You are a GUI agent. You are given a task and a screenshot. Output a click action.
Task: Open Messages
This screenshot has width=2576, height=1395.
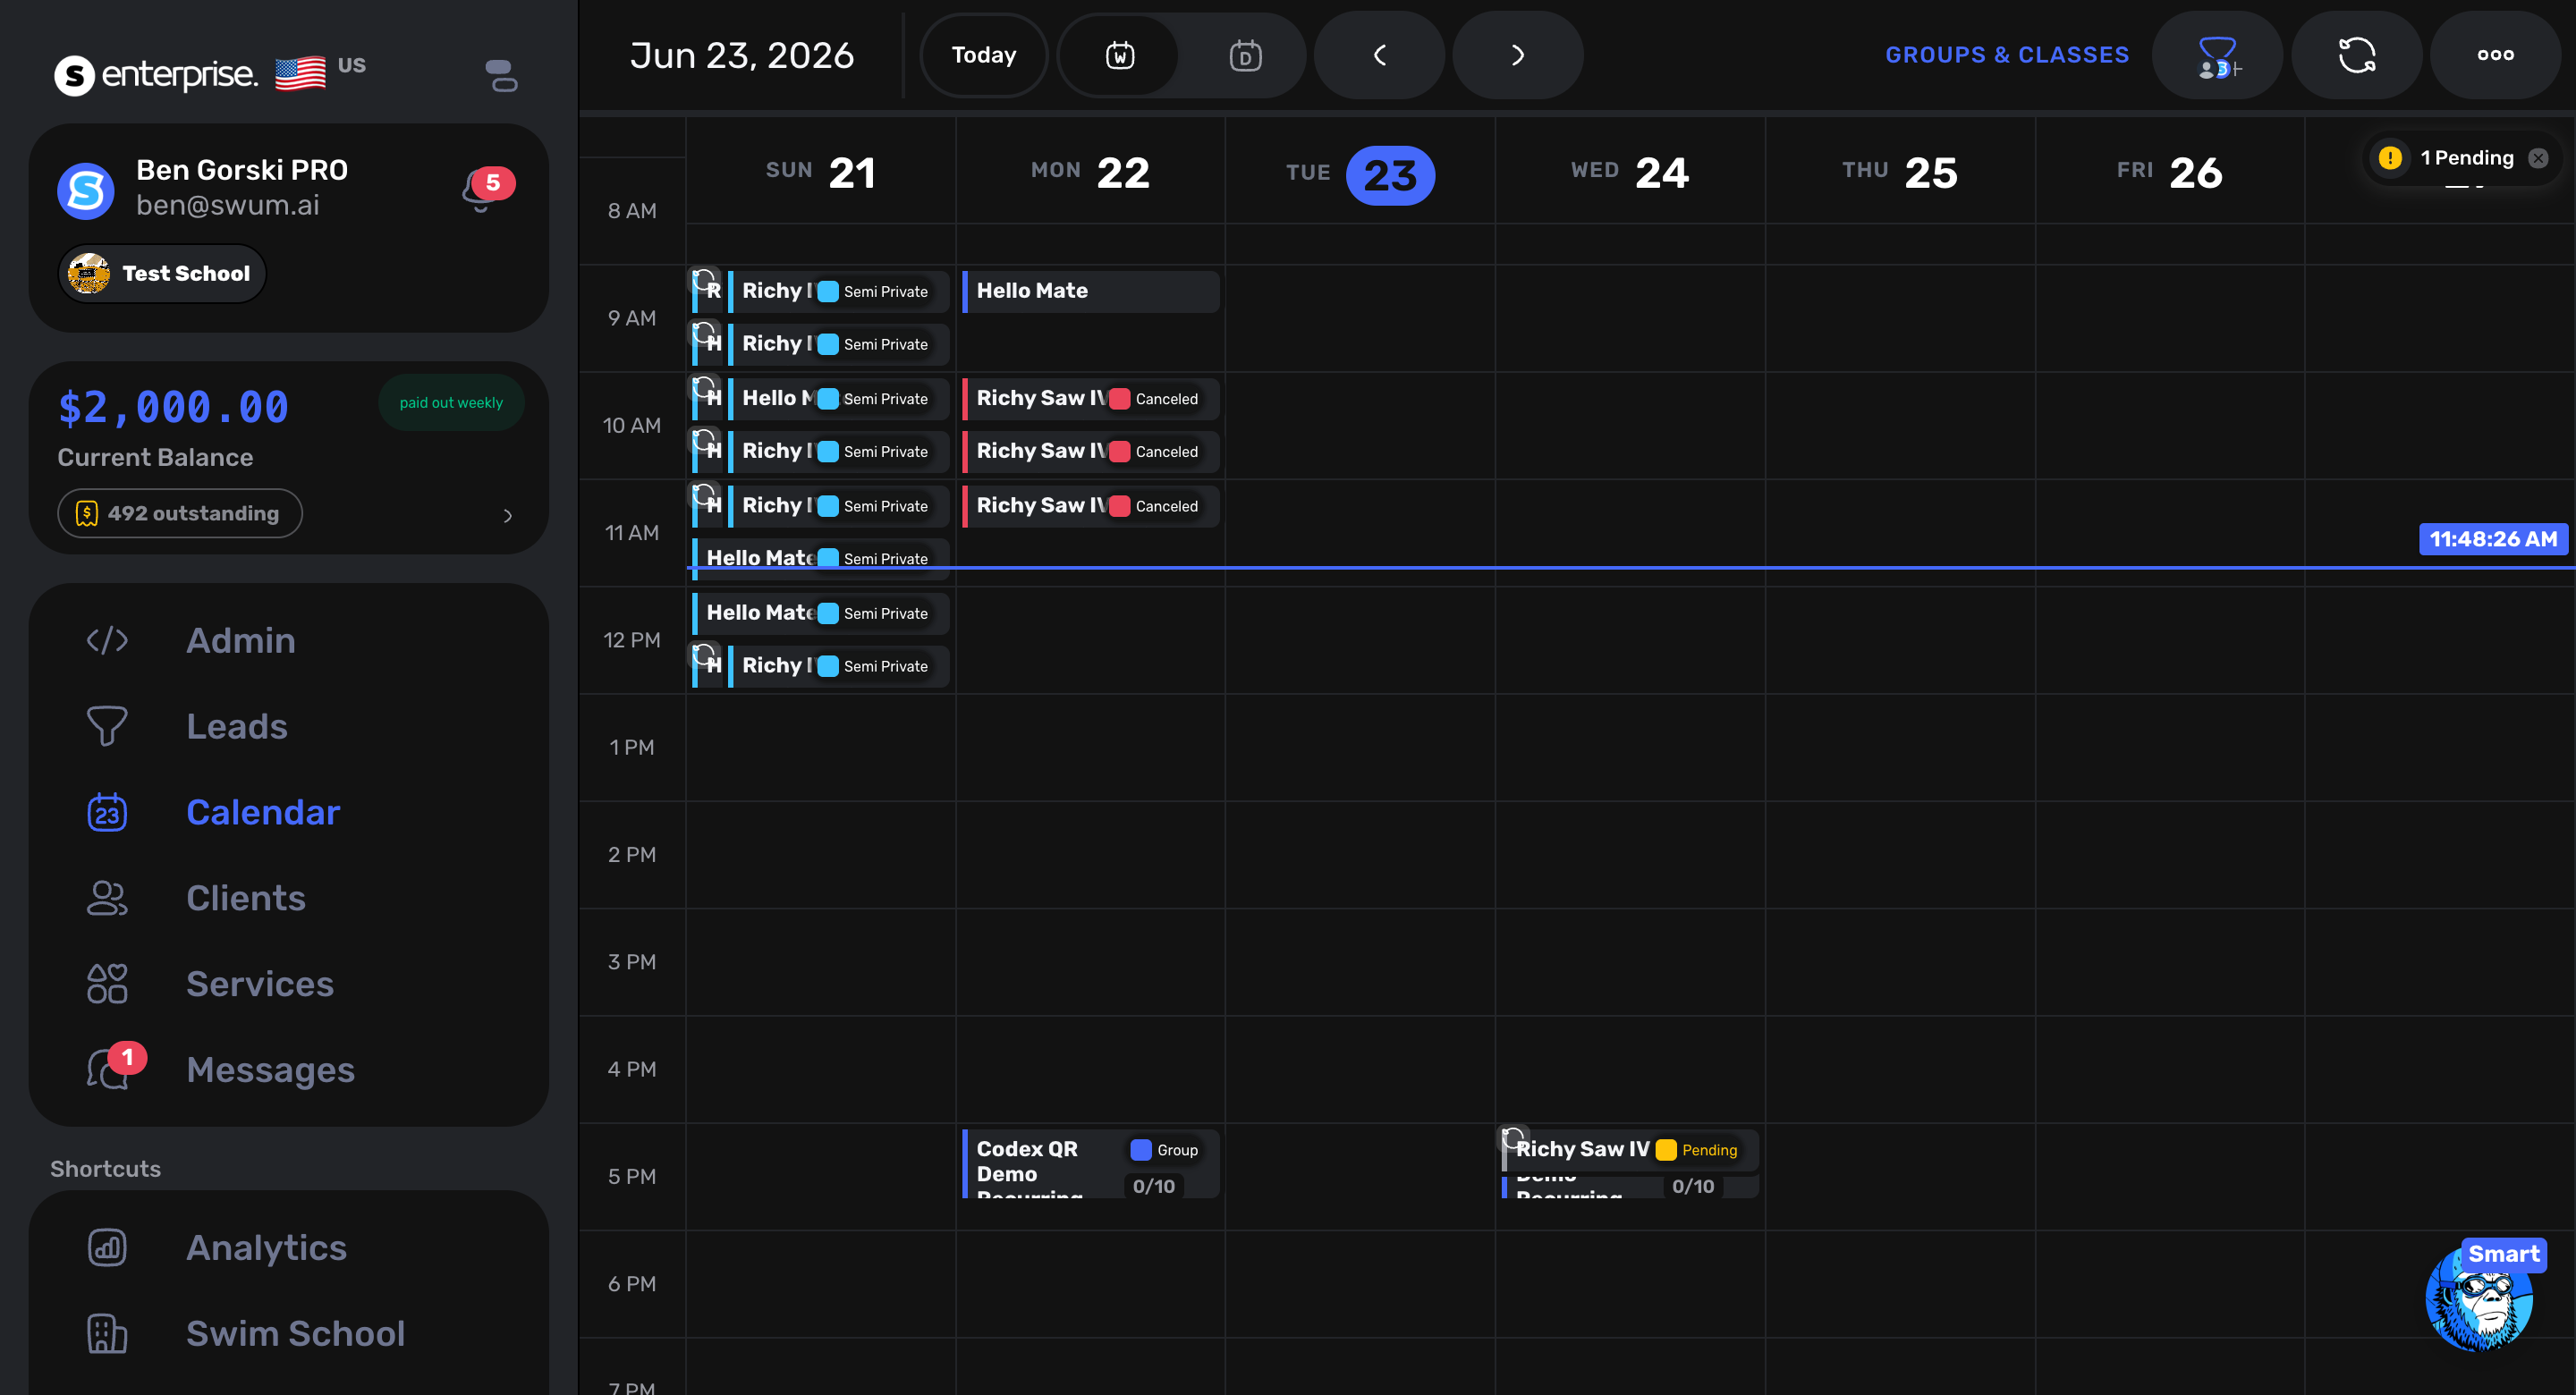point(270,1070)
